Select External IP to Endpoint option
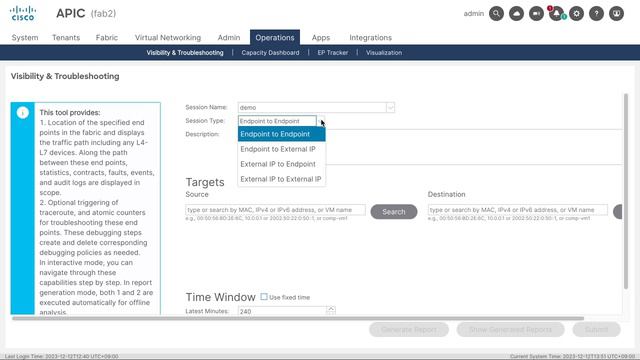The width and height of the screenshot is (640, 360). [282, 164]
